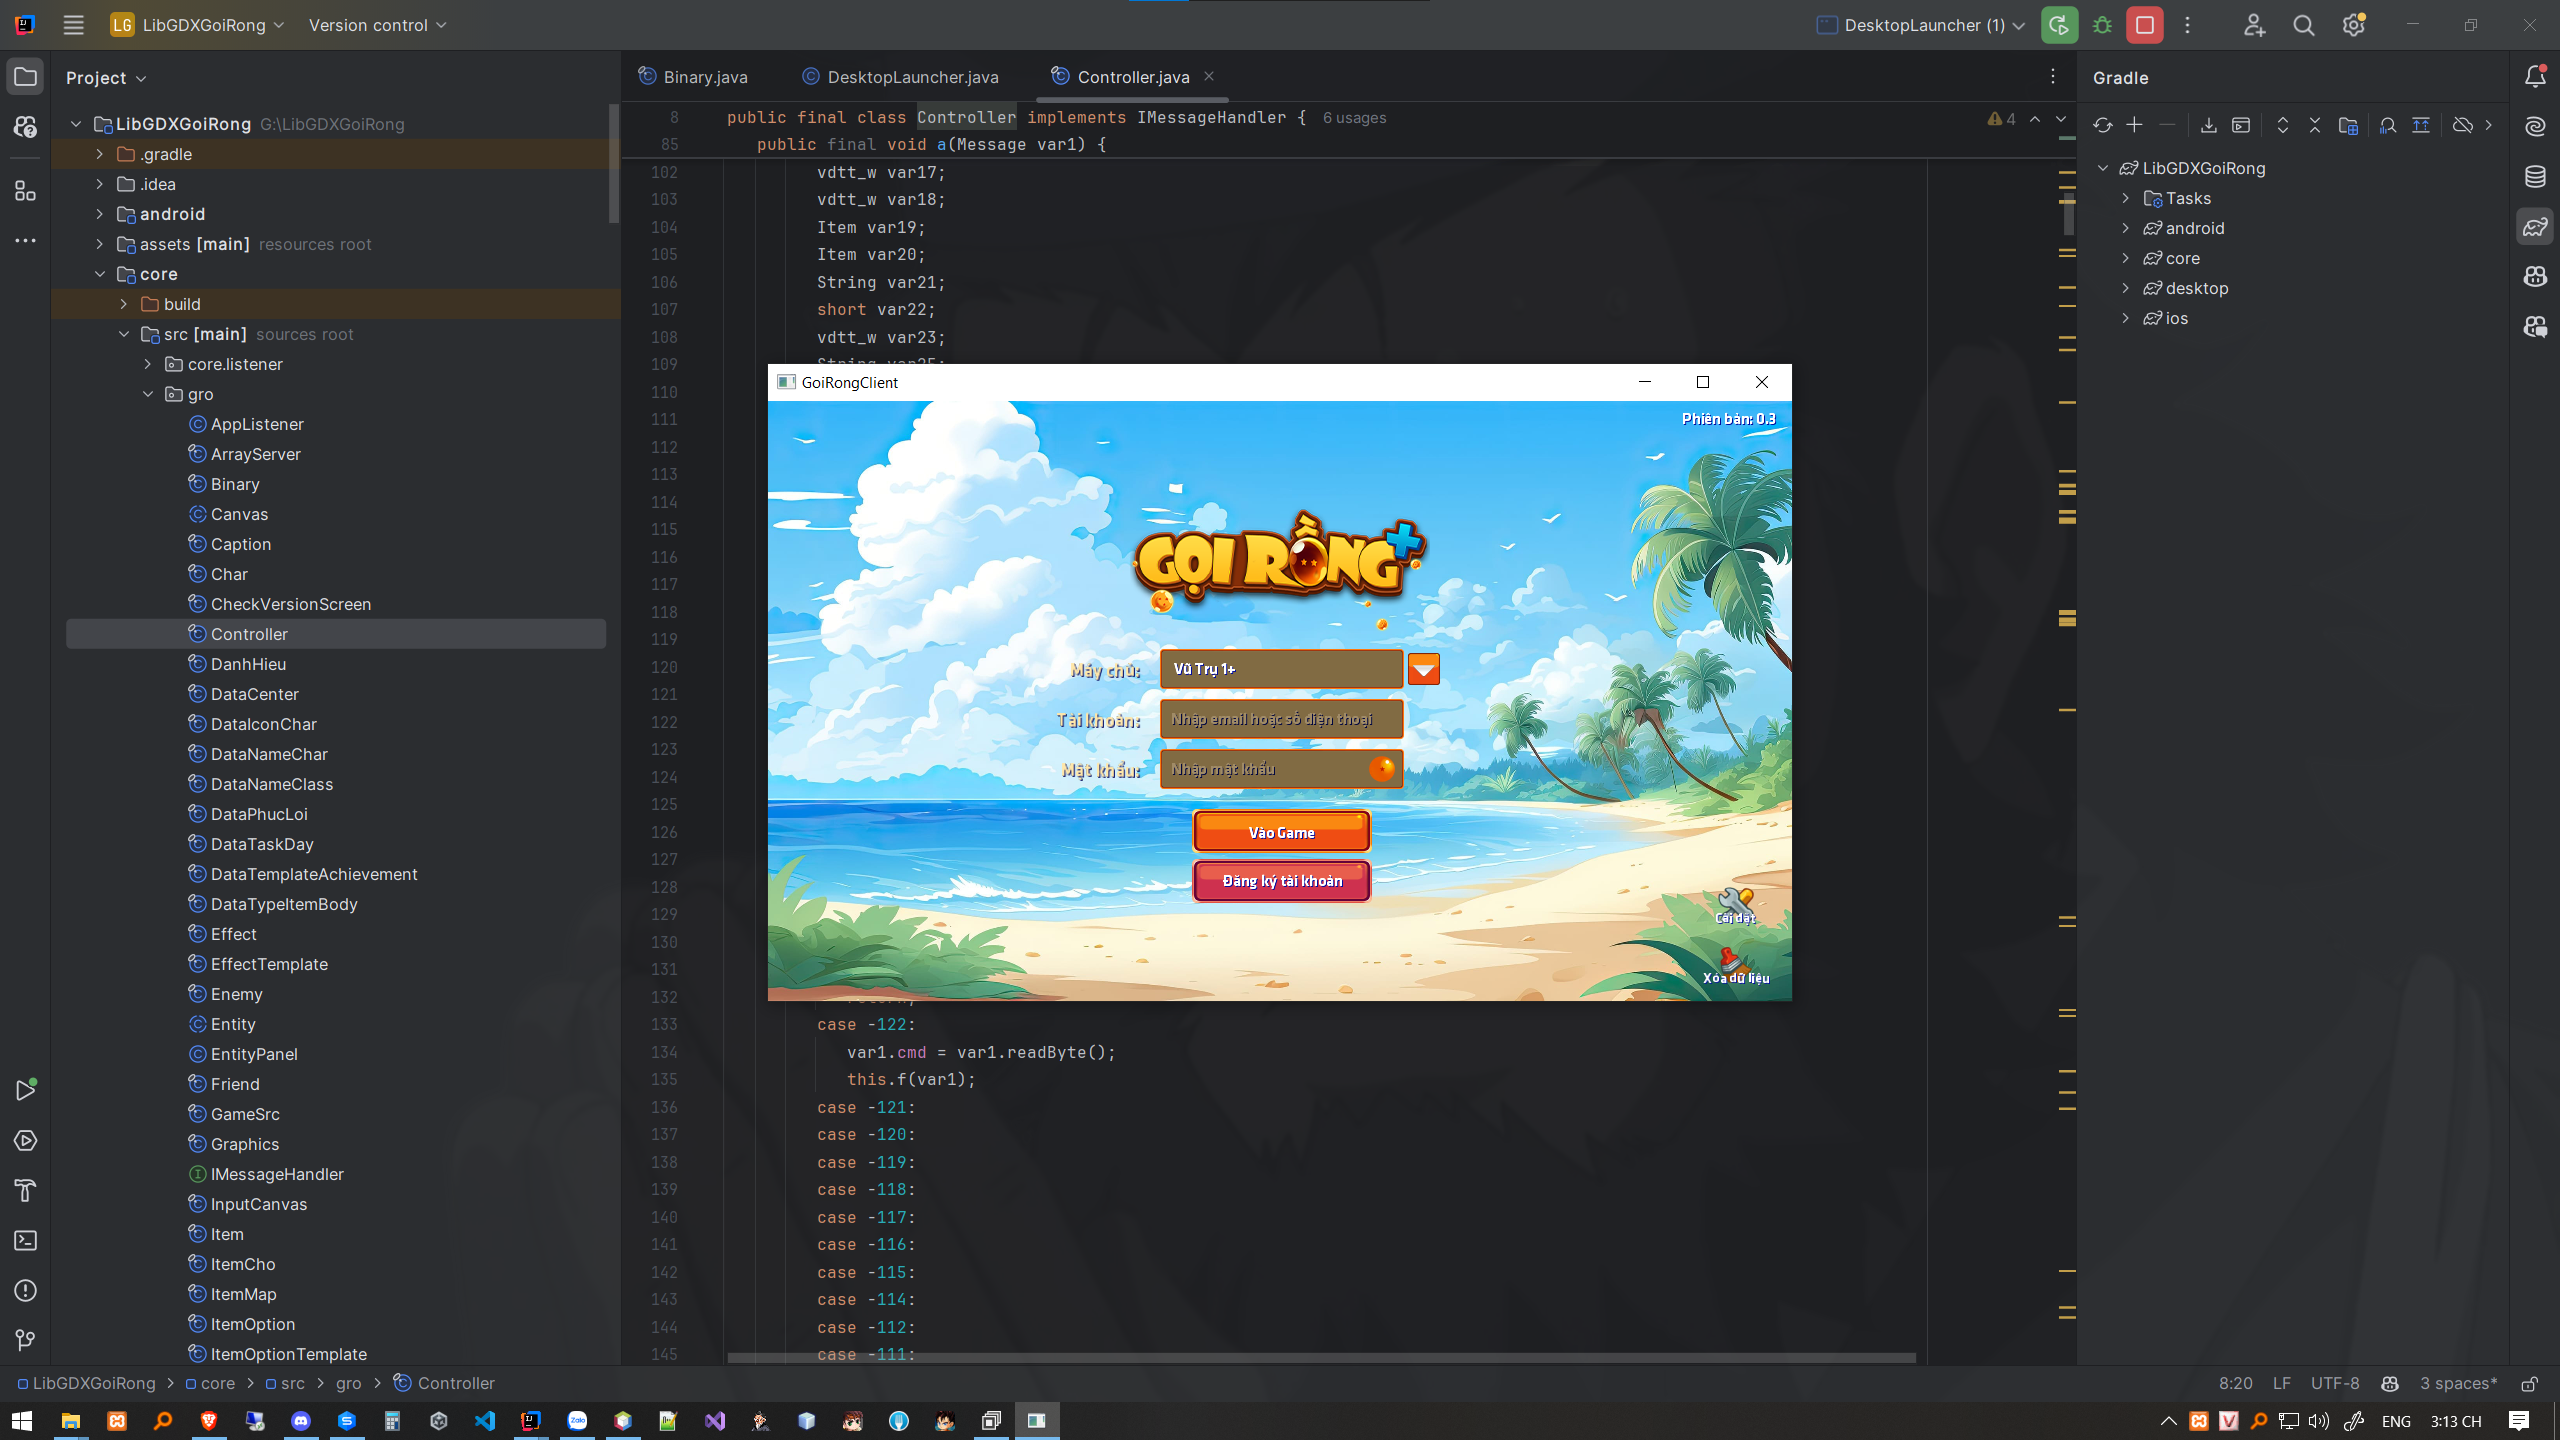2560x1440 pixels.
Task: Click inside Tài khoản account input field
Action: pyautogui.click(x=1281, y=719)
